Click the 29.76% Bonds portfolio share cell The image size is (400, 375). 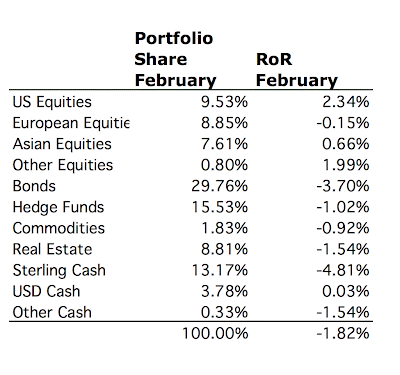(x=220, y=186)
